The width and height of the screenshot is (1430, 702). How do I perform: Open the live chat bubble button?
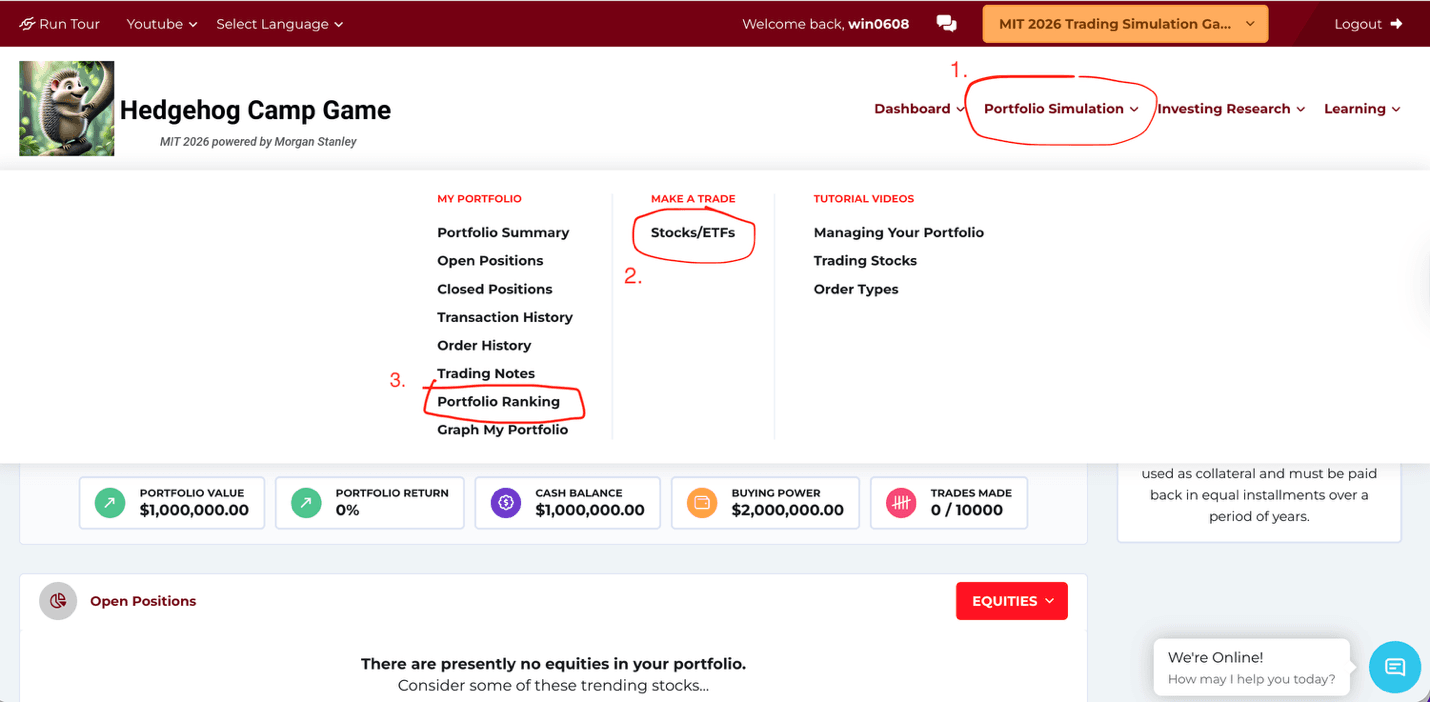tap(1394, 667)
